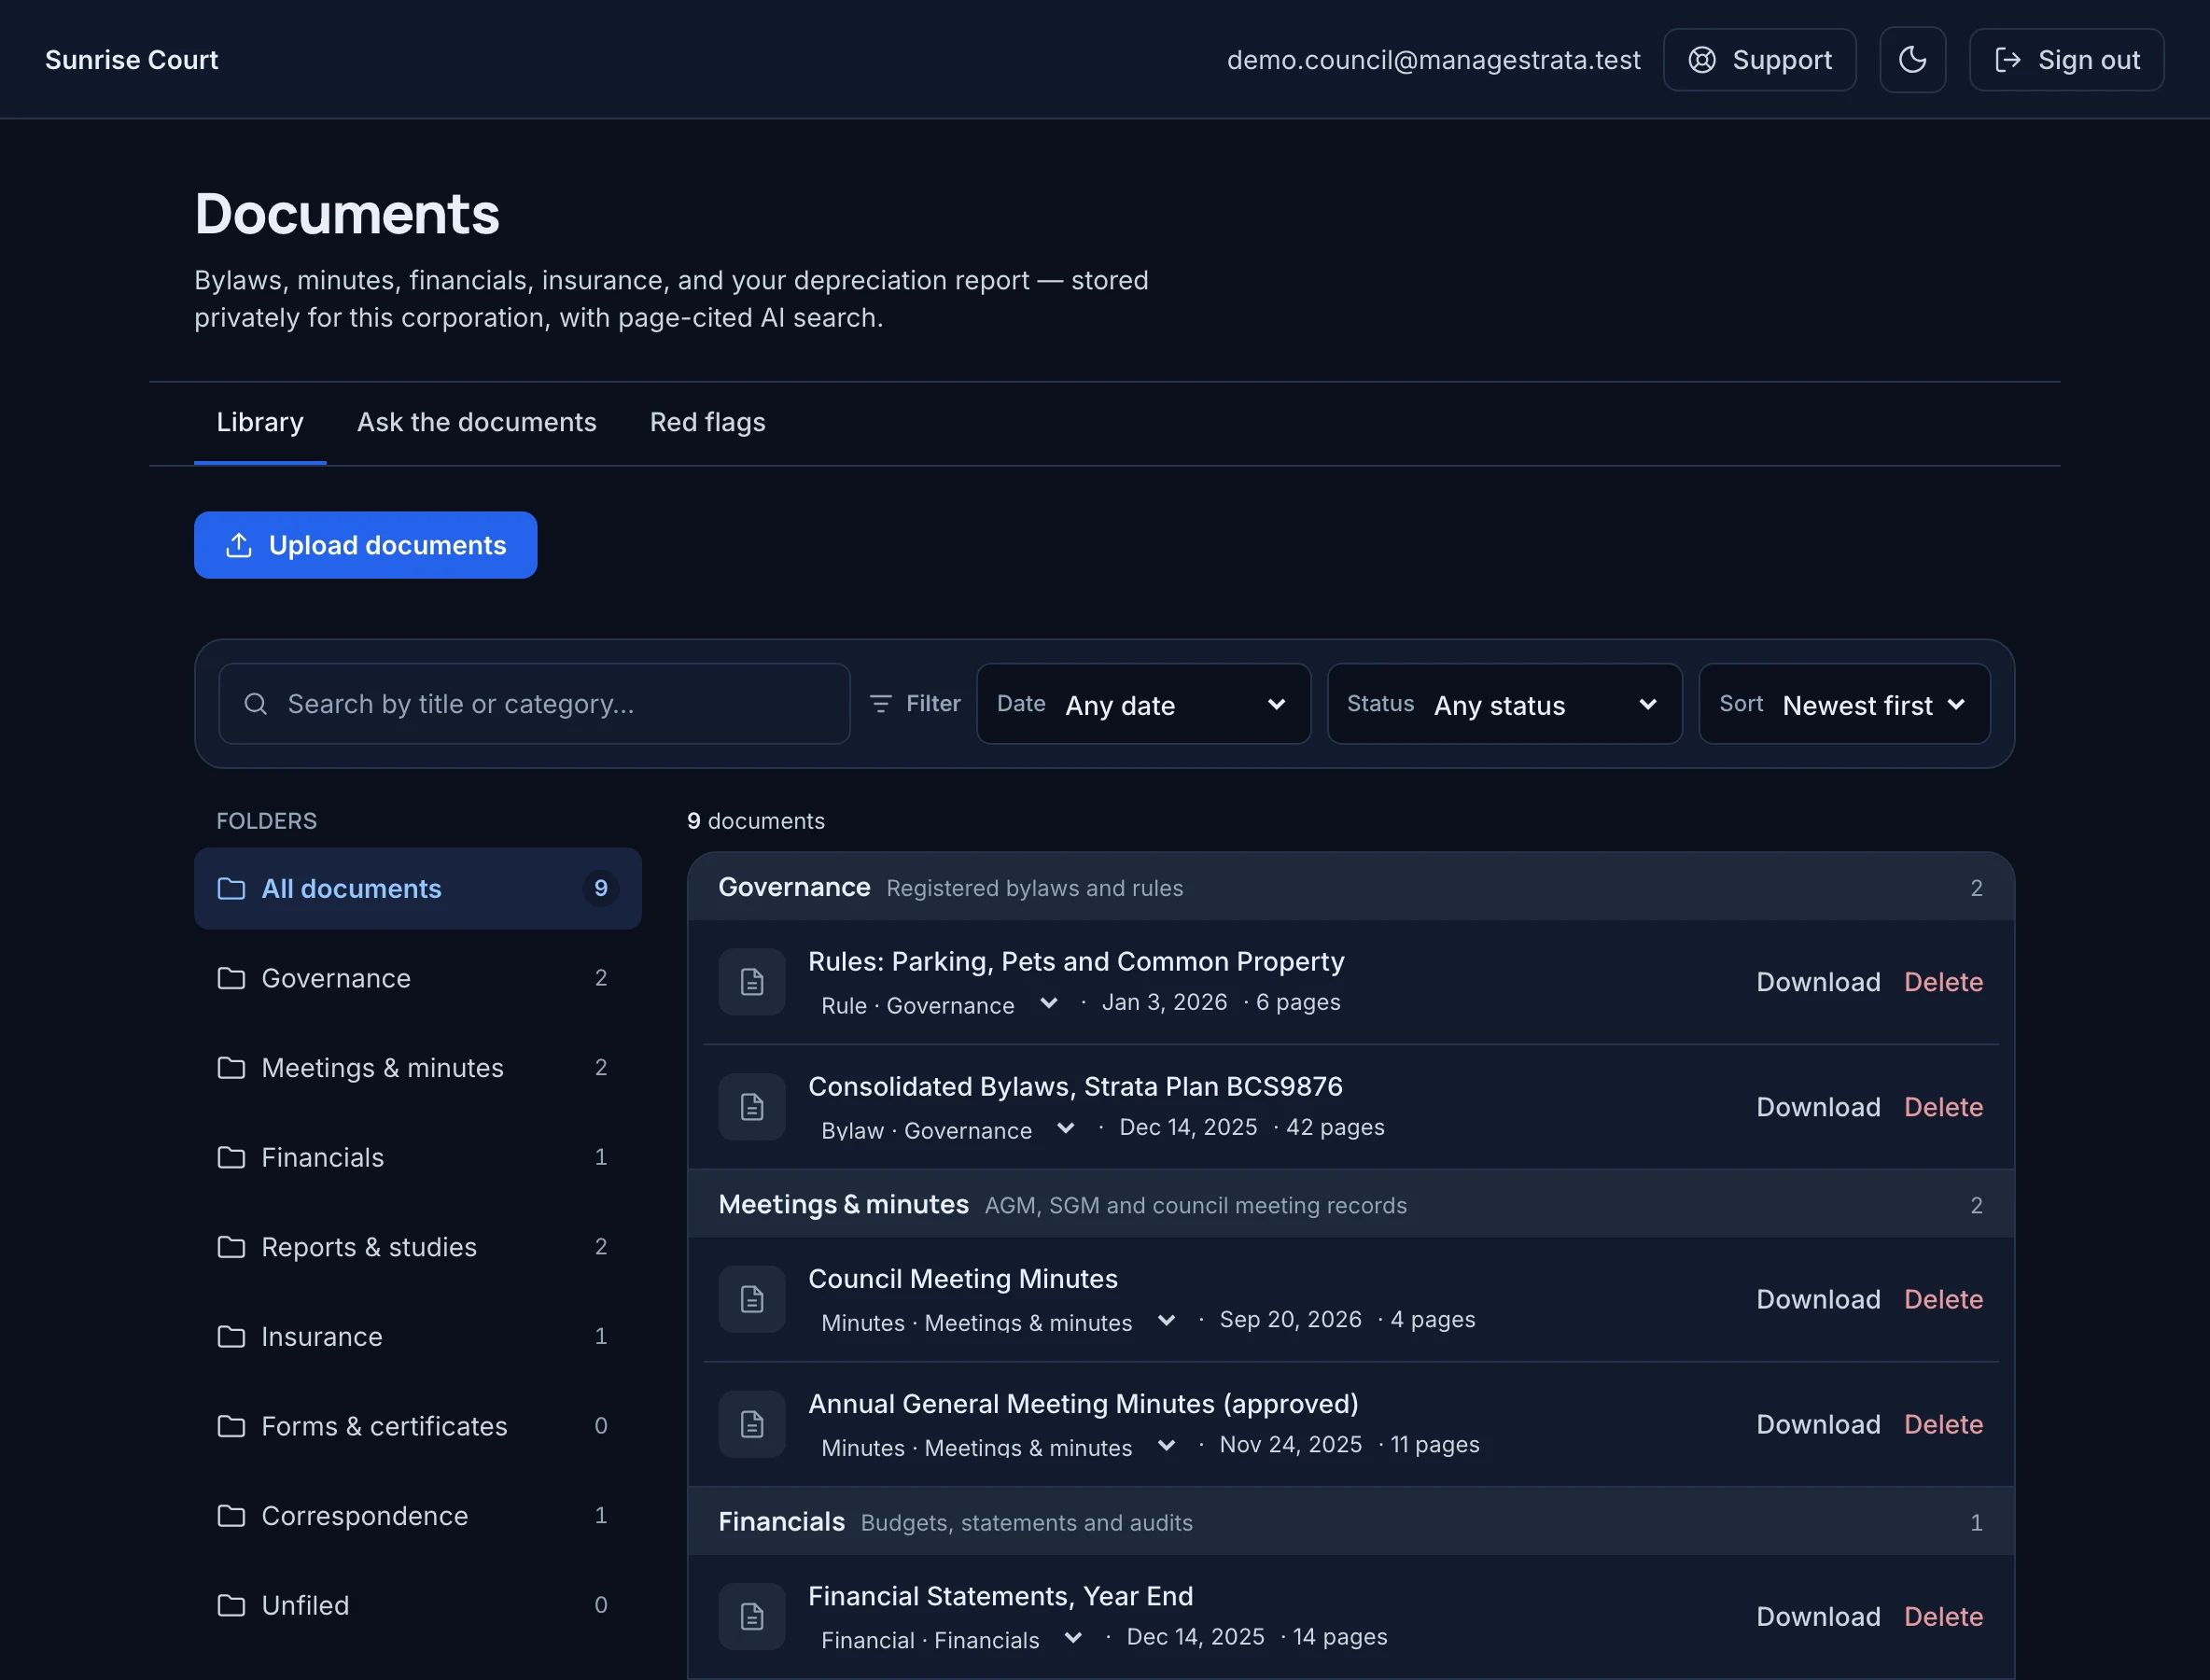Toggle dark mode with the moon icon
The image size is (2210, 1680).
click(1912, 60)
